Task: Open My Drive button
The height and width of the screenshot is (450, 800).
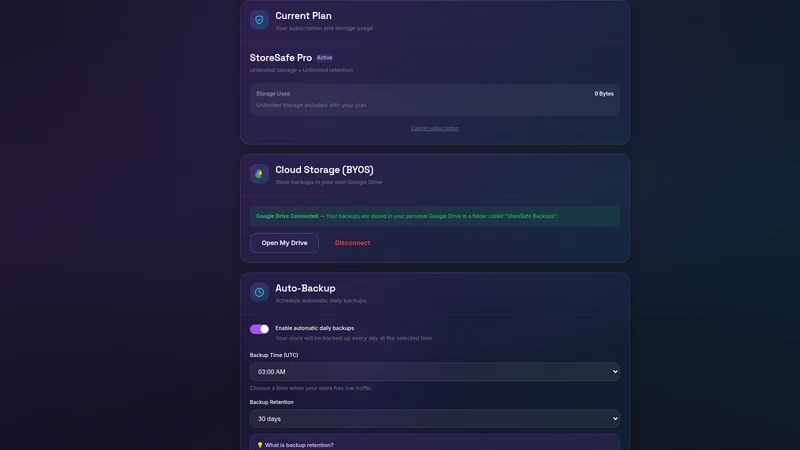Action: pos(284,243)
